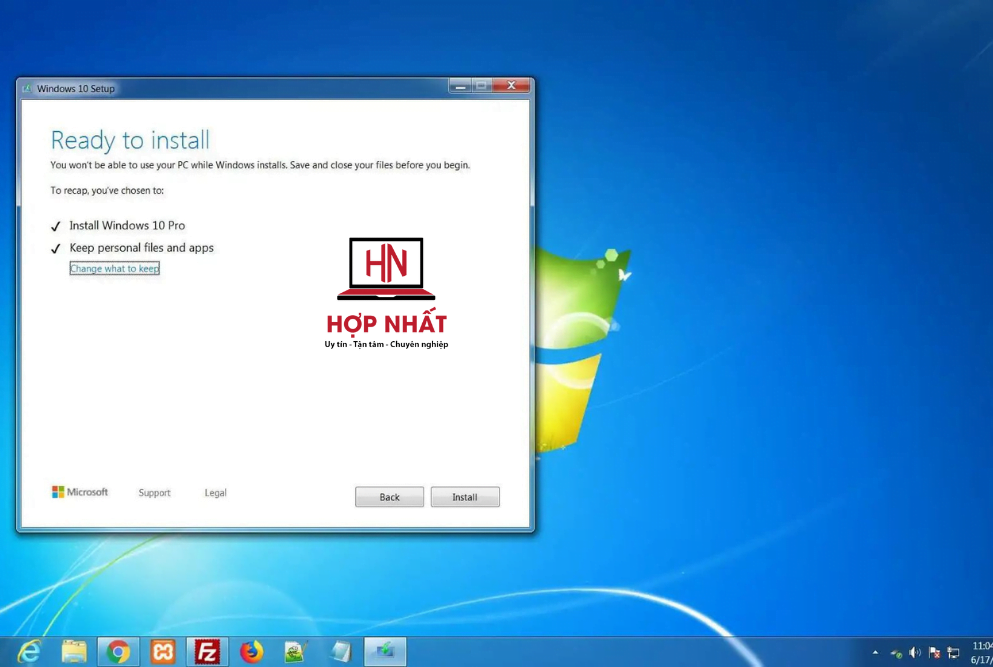Open the Support link
The width and height of the screenshot is (993, 667).
click(154, 493)
